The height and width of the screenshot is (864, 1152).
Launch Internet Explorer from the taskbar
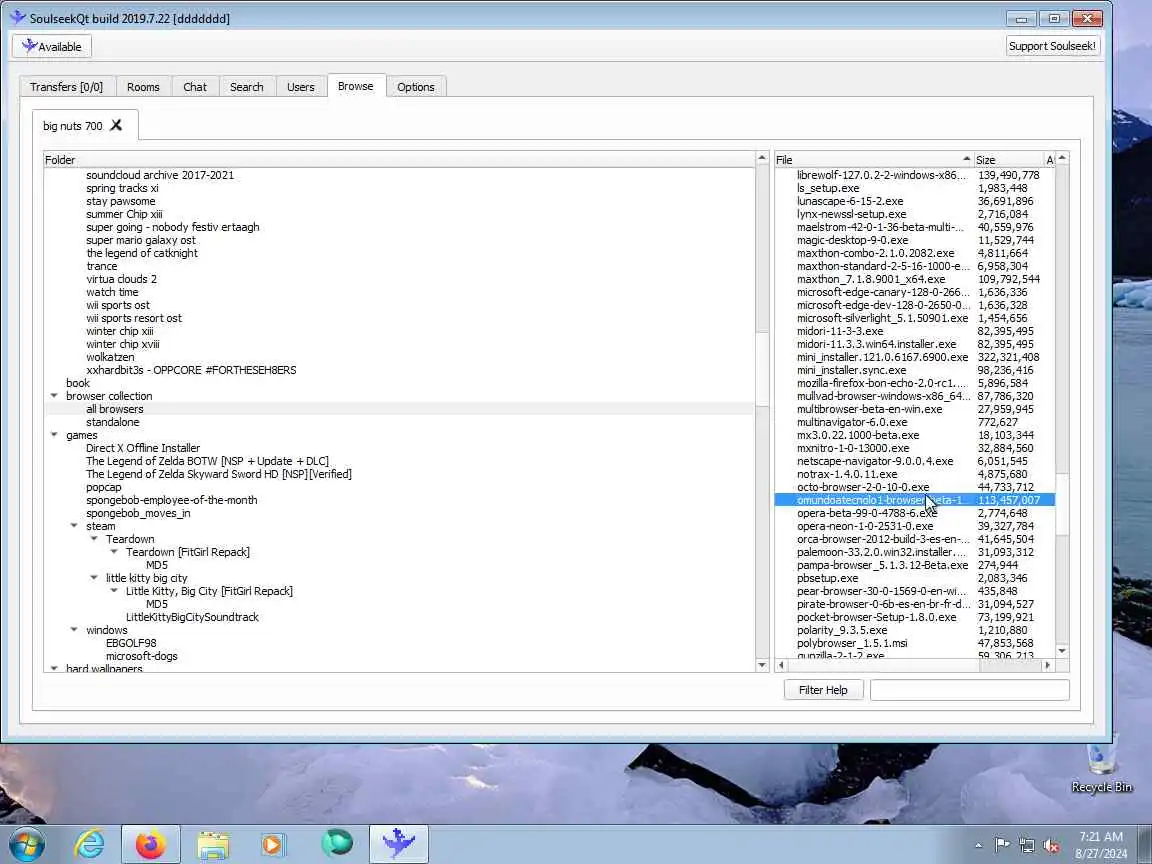(x=90, y=844)
